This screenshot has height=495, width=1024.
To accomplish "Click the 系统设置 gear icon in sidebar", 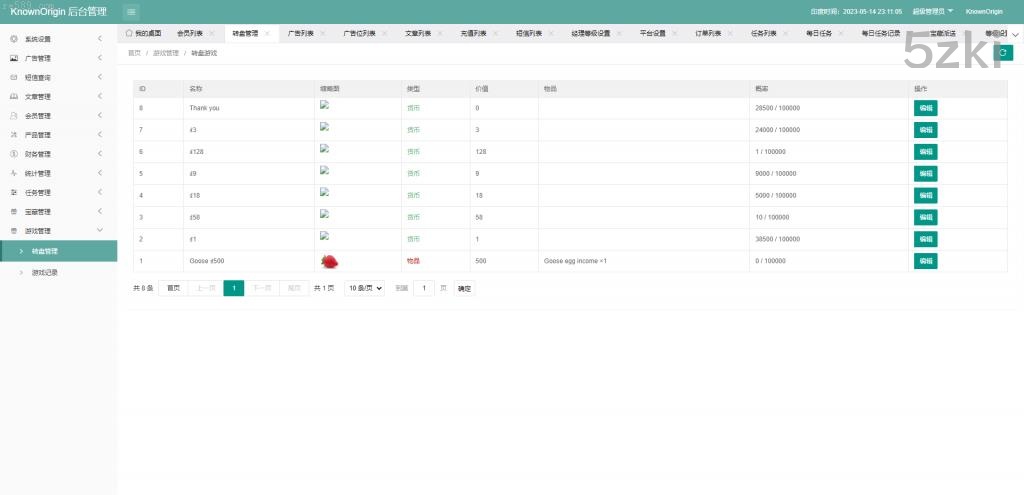I will 13,39.
